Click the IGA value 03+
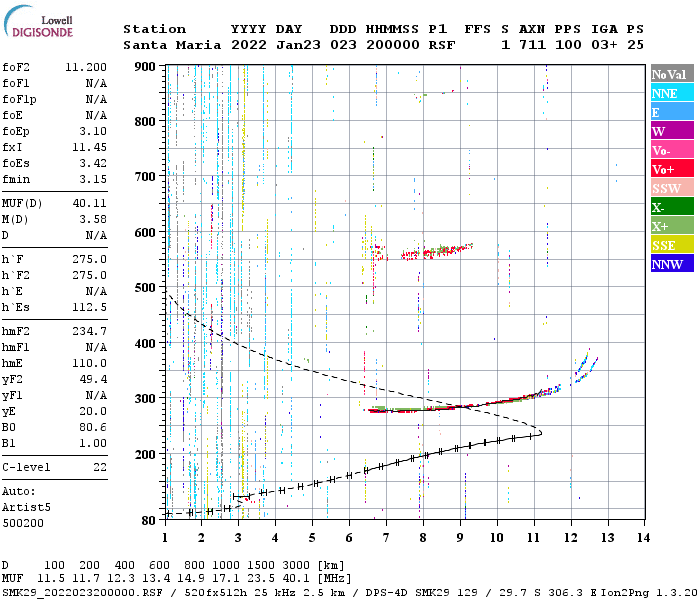700x600 pixels. click(604, 45)
